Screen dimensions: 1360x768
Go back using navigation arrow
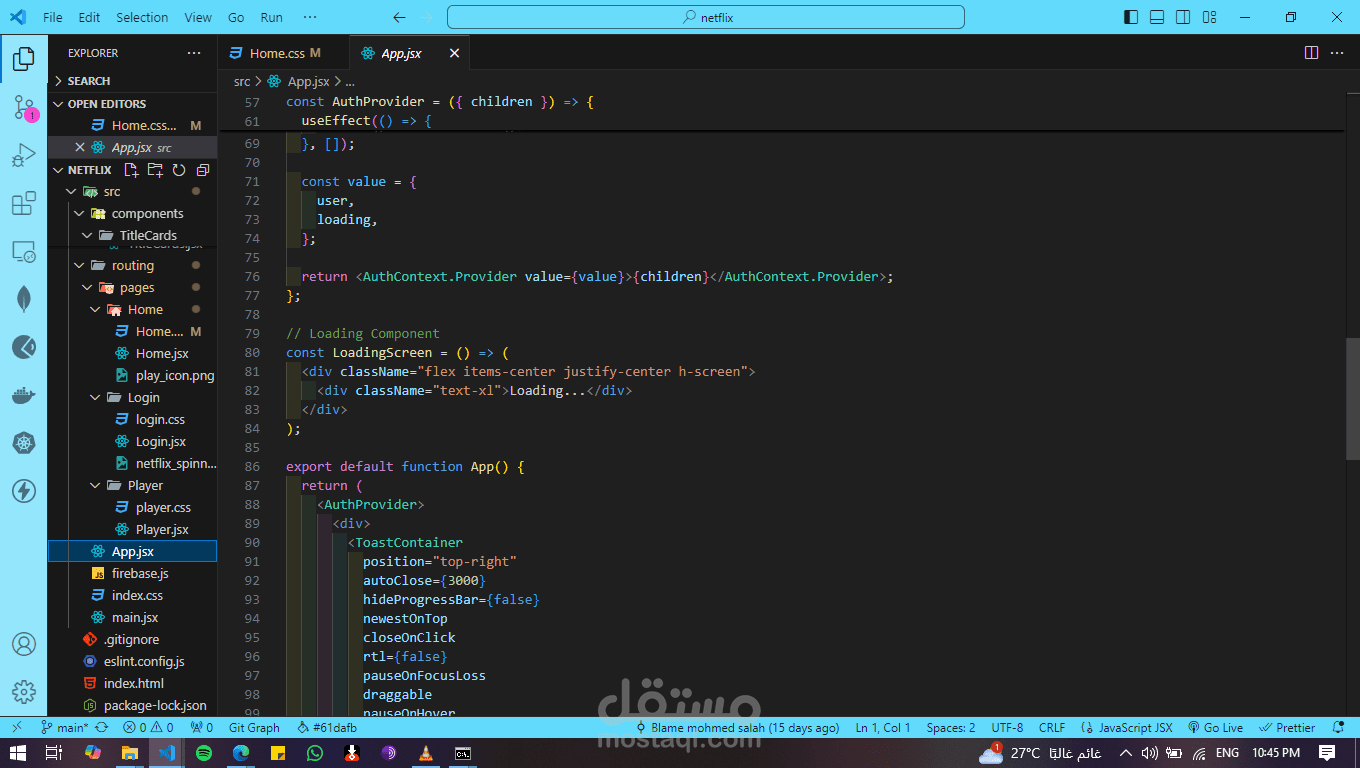coord(399,17)
